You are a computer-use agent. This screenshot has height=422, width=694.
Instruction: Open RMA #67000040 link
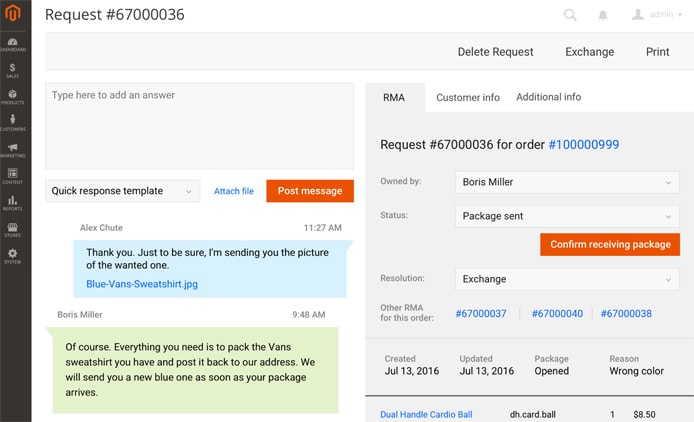click(557, 314)
